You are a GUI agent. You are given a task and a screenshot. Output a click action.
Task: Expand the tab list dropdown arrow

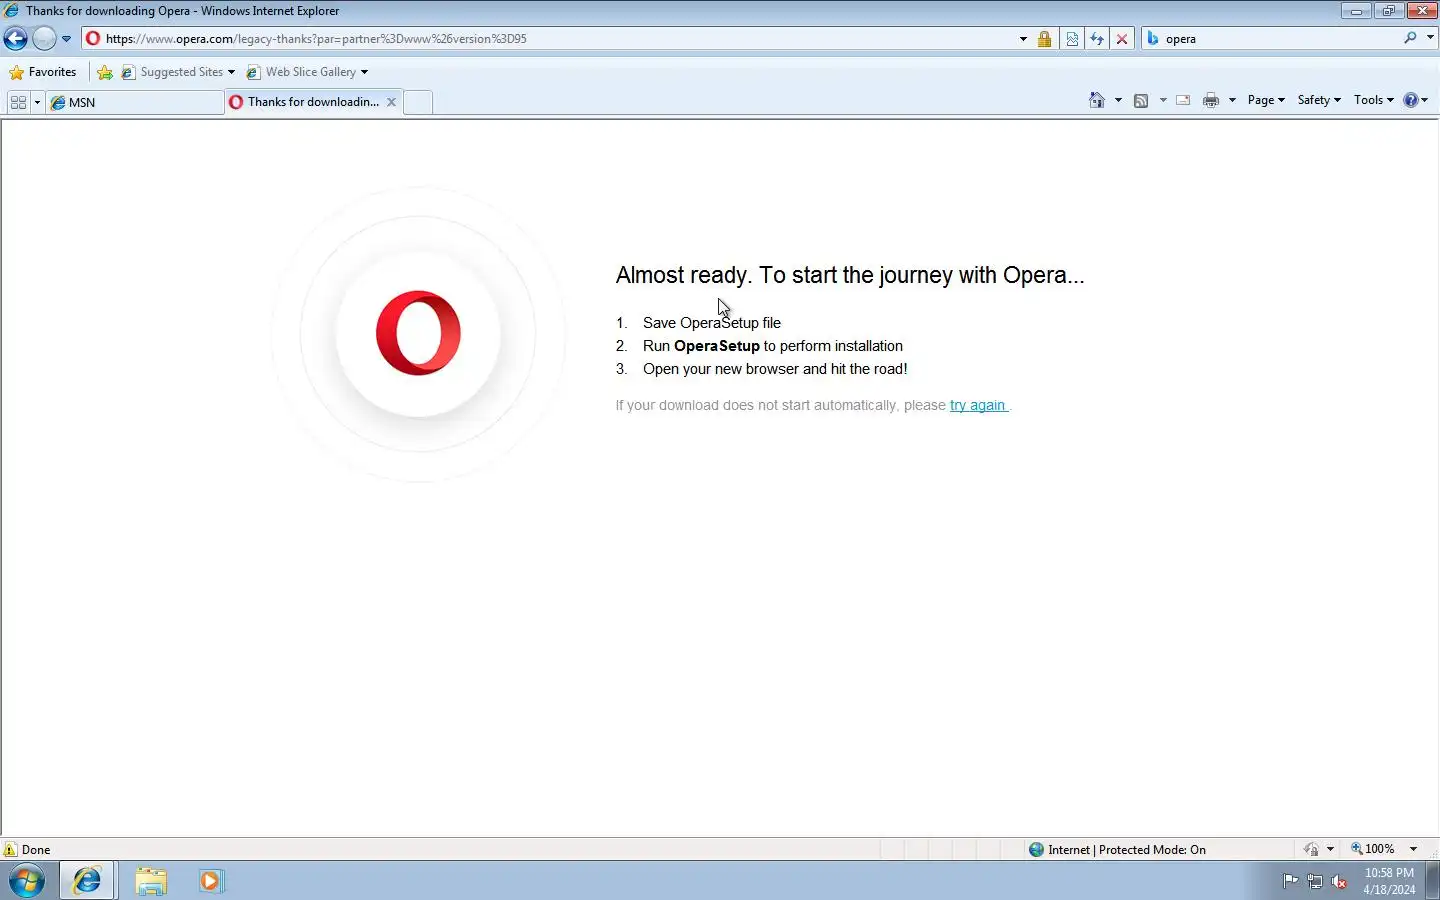(x=37, y=102)
